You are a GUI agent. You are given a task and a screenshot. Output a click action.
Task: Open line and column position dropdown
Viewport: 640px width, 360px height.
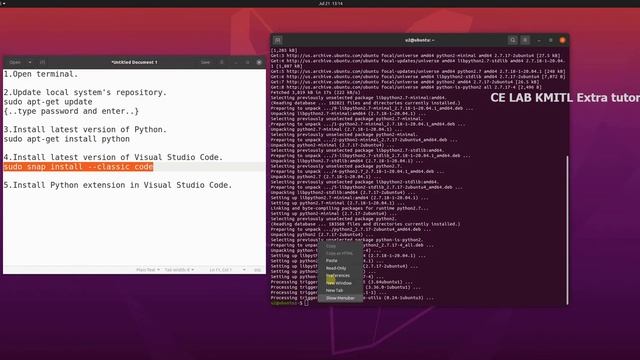227,270
